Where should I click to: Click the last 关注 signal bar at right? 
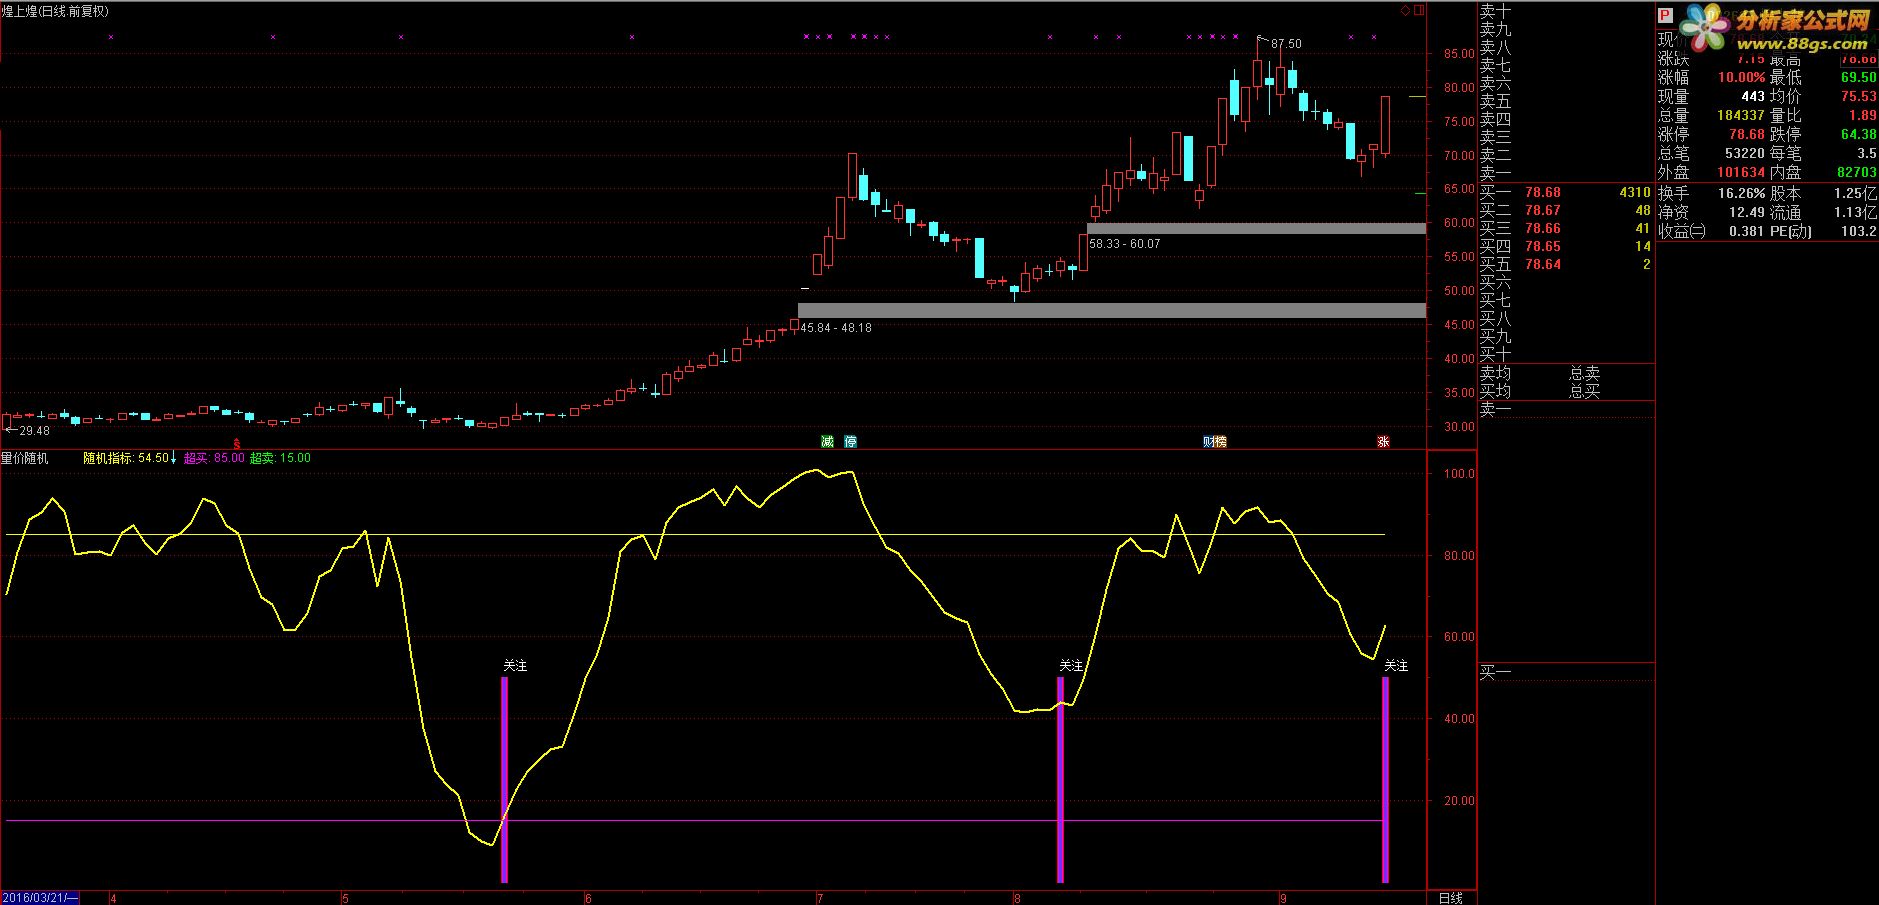click(x=1385, y=779)
